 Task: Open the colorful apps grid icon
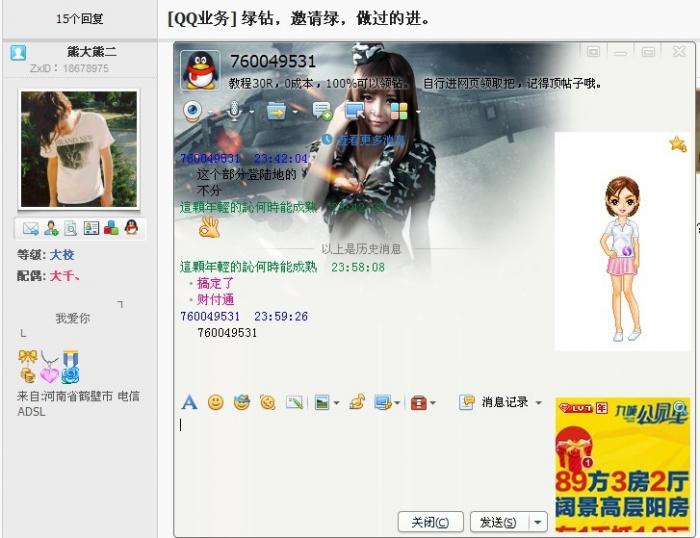(x=399, y=111)
